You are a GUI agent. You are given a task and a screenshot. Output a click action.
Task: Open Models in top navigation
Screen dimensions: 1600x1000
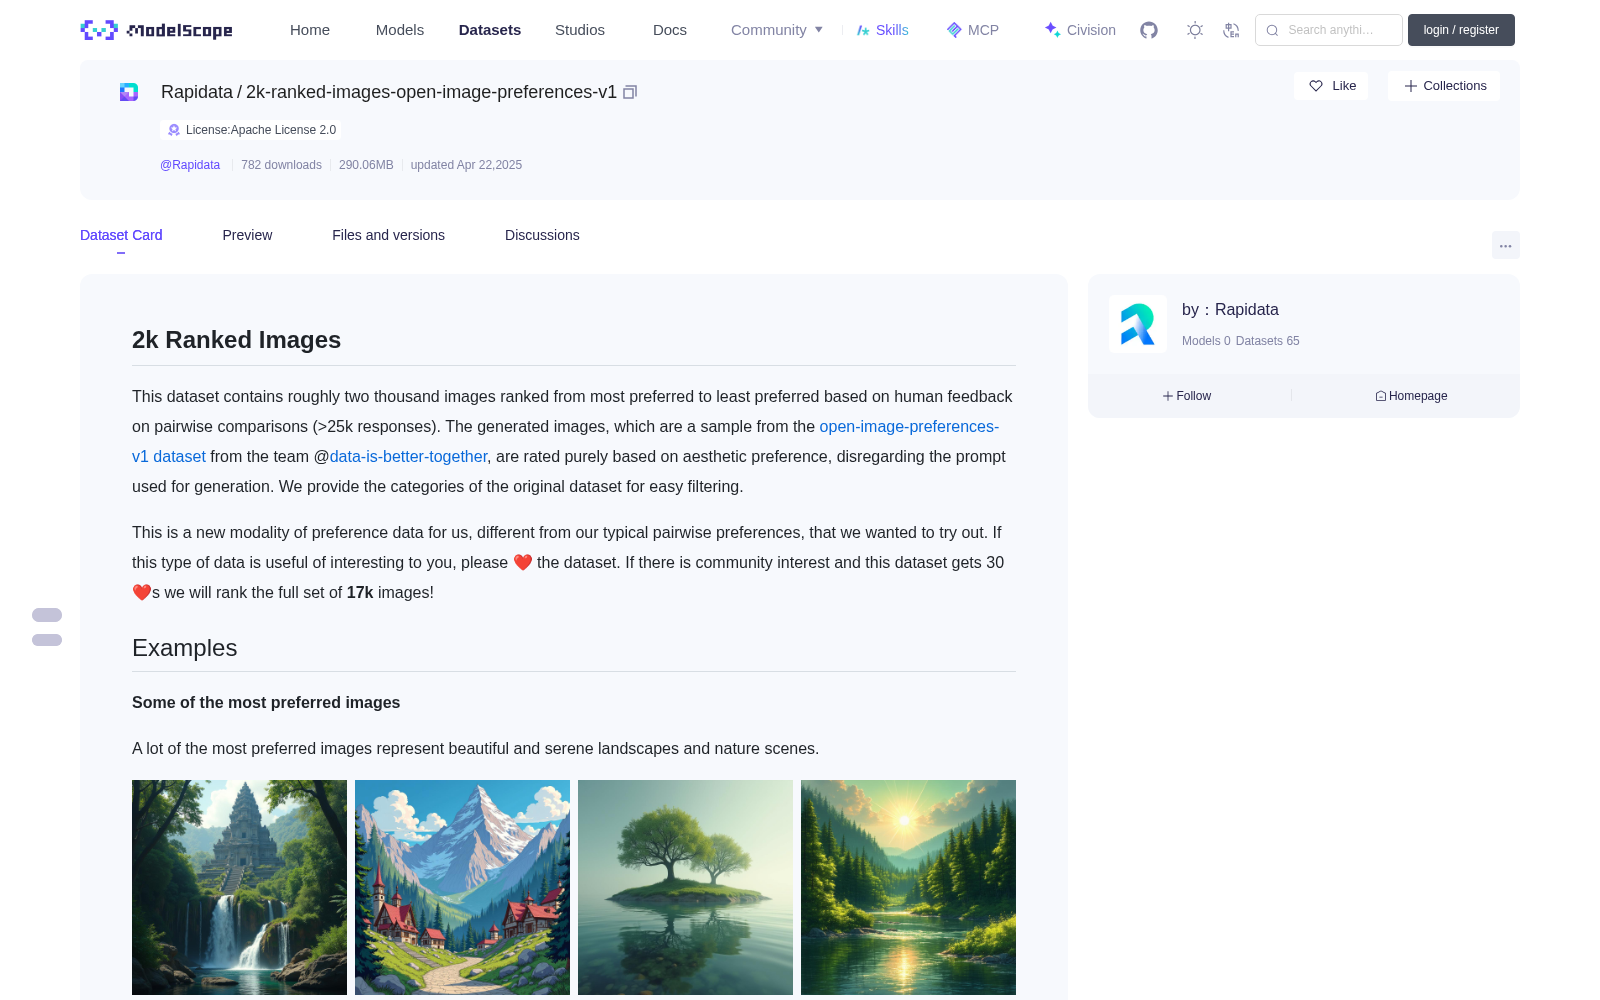pos(400,30)
